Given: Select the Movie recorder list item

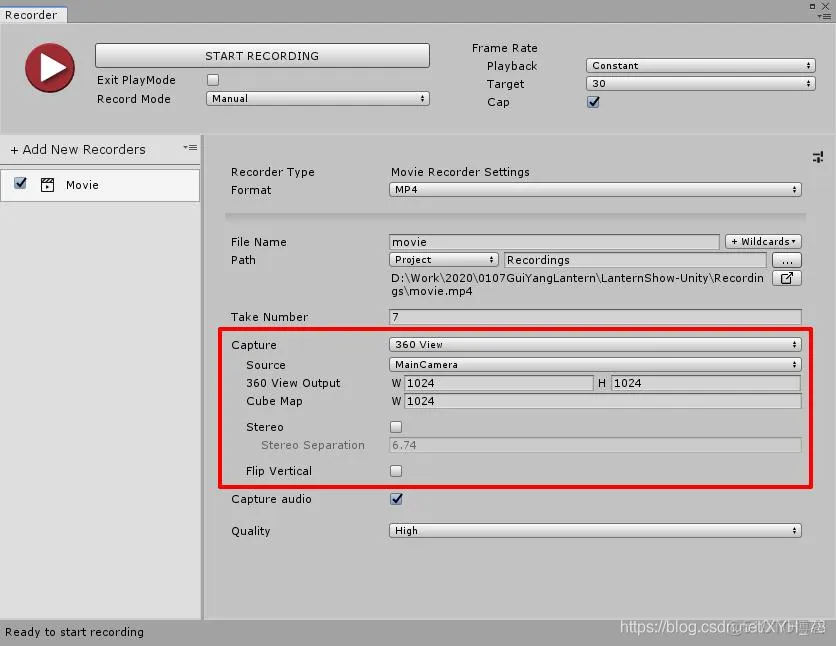Looking at the screenshot, I should [100, 185].
